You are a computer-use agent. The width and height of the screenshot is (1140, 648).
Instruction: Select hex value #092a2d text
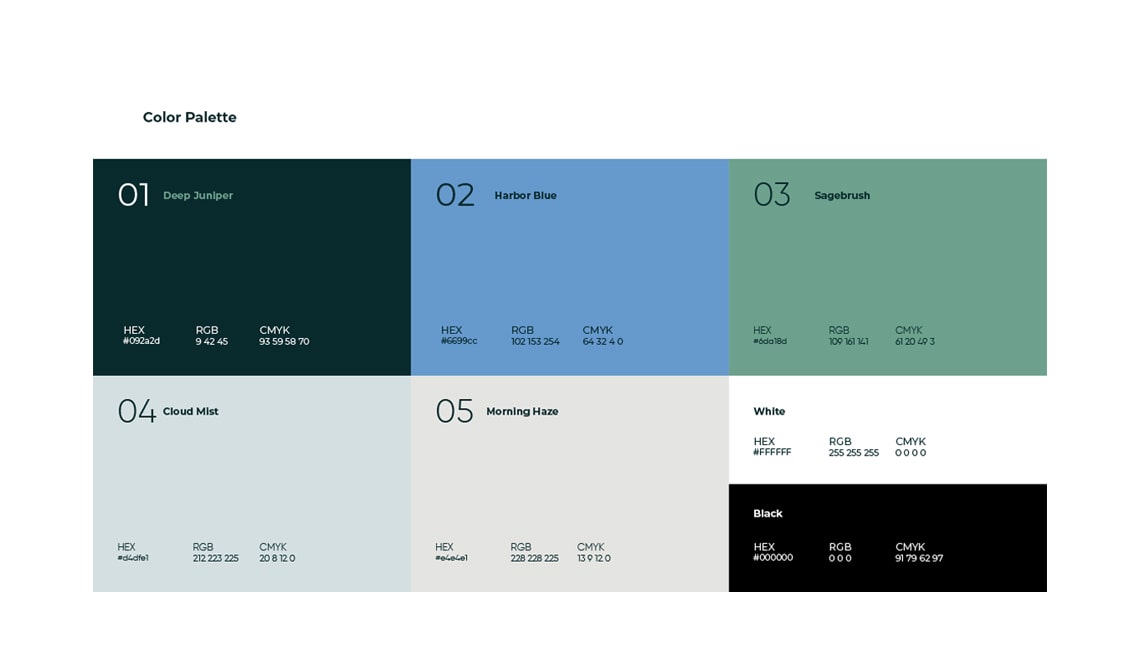coord(141,341)
